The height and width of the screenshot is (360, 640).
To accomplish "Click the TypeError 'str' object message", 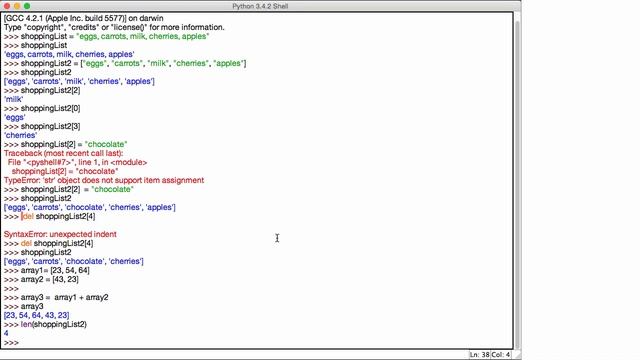I will pos(104,180).
